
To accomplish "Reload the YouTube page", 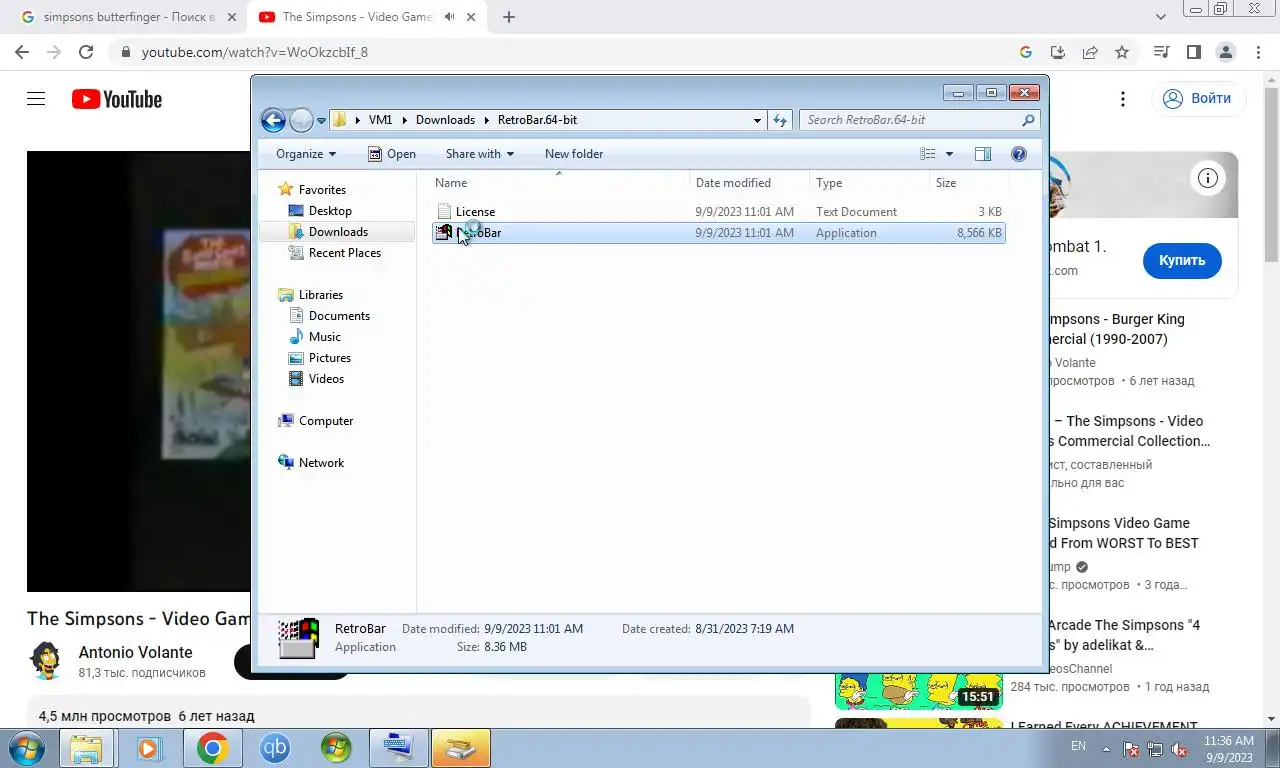I will (86, 52).
